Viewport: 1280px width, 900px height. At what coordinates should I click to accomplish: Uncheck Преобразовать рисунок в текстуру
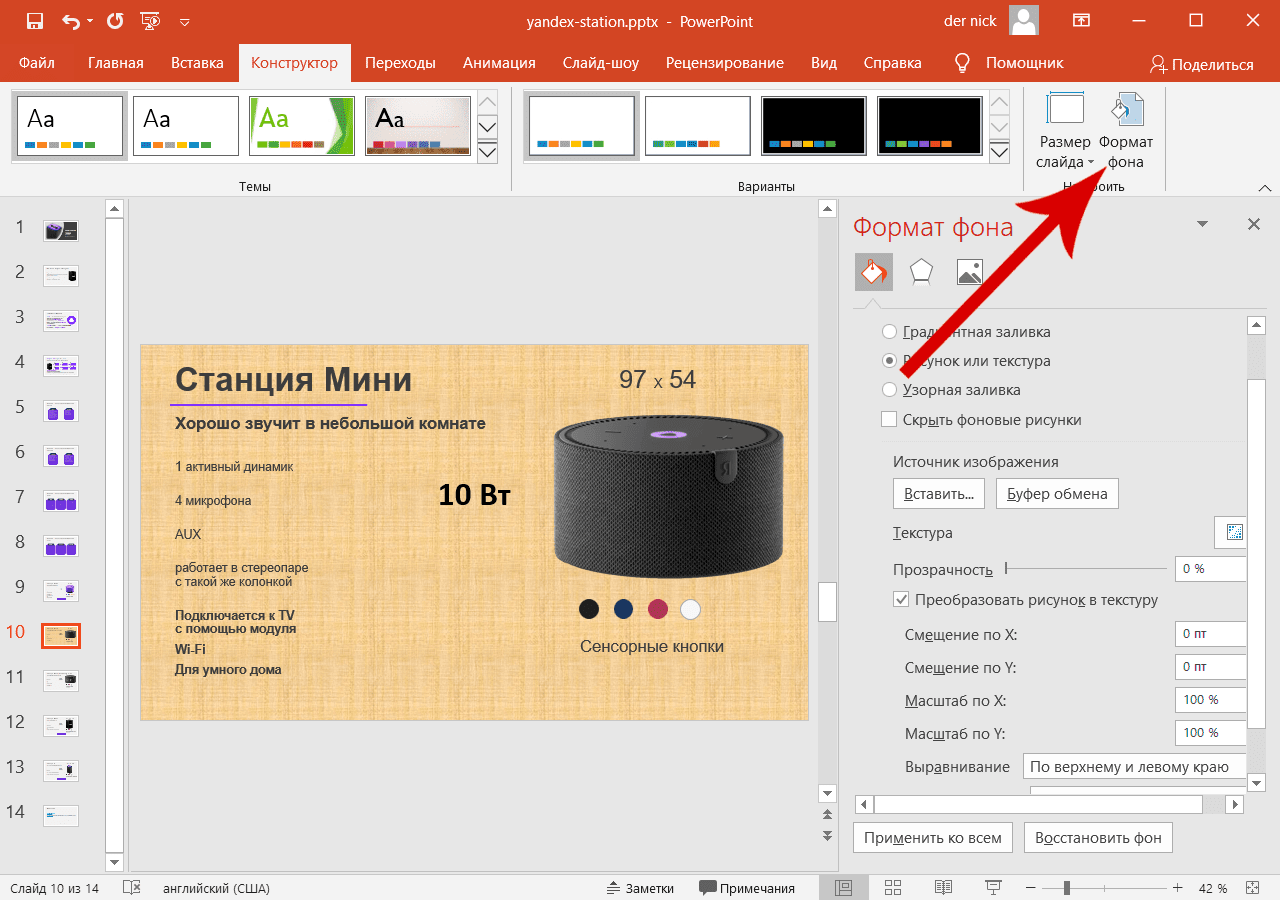[x=901, y=600]
